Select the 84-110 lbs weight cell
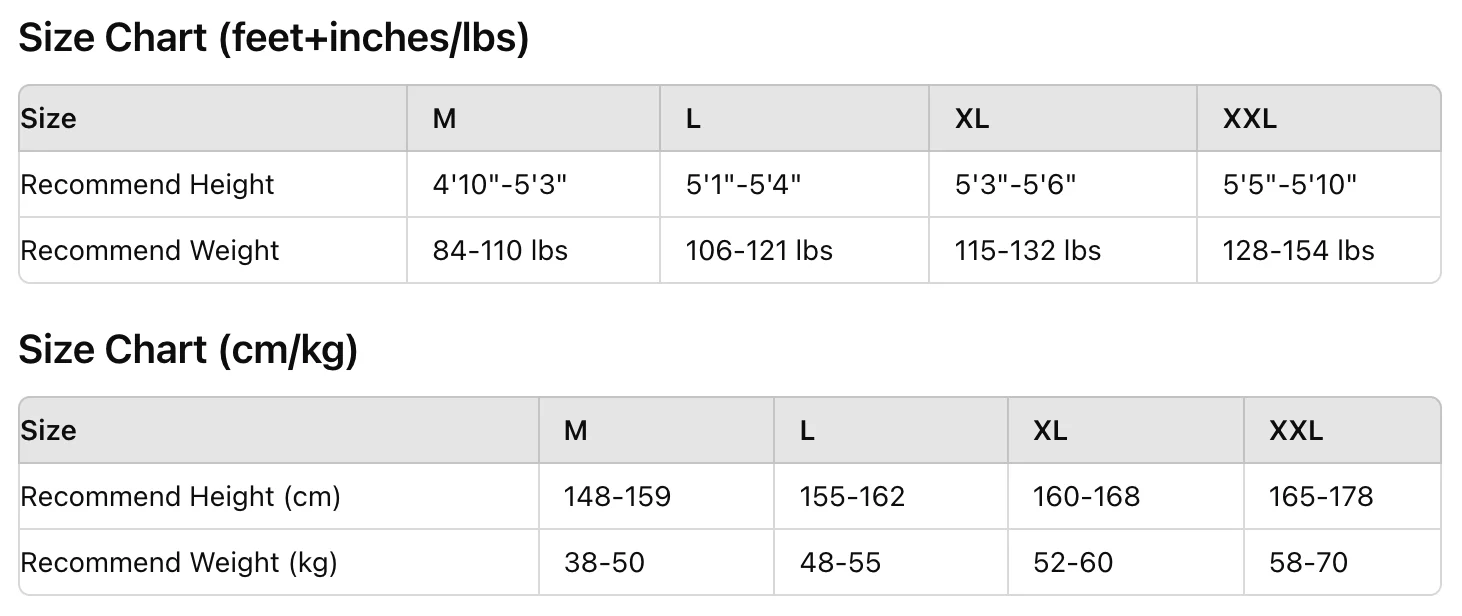Viewport: 1462px width, 616px height. pyautogui.click(x=500, y=250)
